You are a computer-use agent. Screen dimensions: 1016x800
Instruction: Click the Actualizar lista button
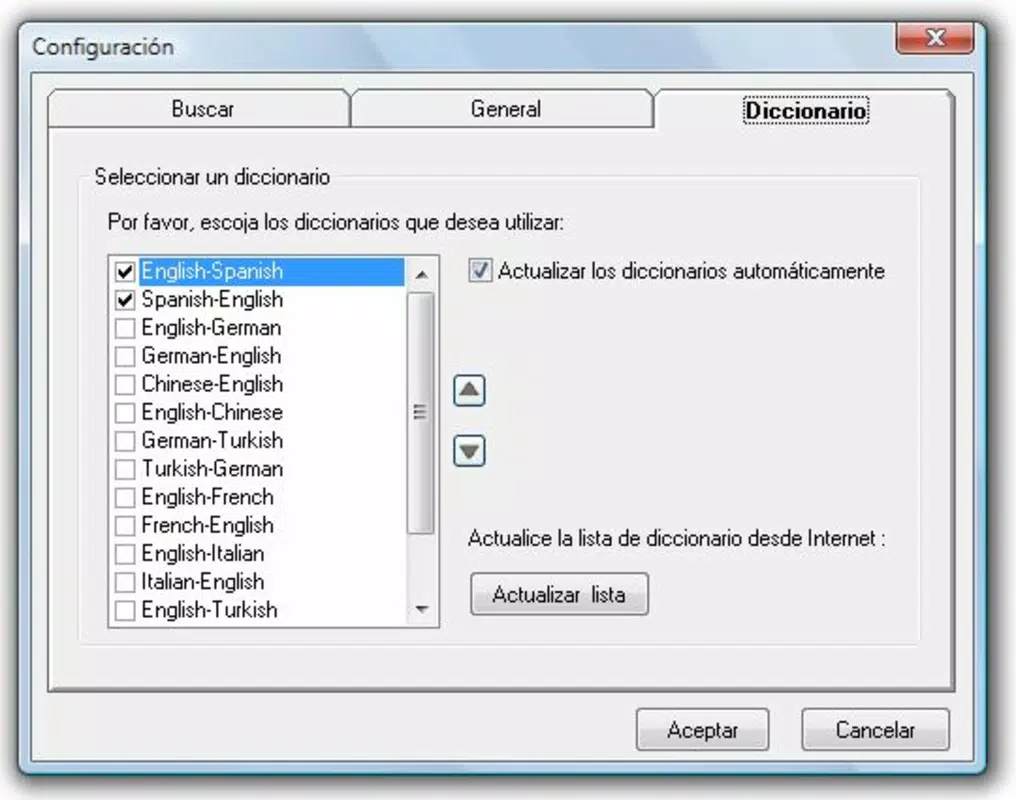(x=559, y=594)
